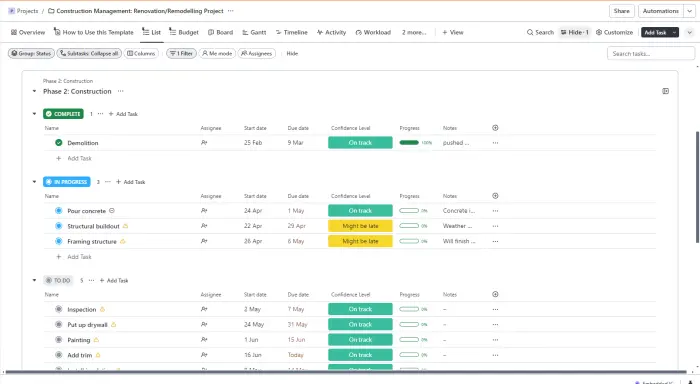
Task: Toggle Me mode filter
Action: 217,54
